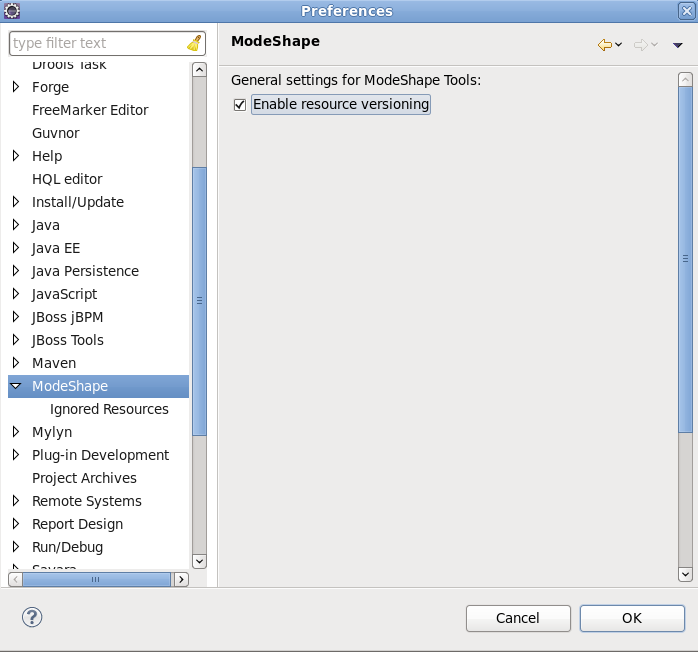
Task: Close the Preferences dialog window
Action: pyautogui.click(x=686, y=11)
